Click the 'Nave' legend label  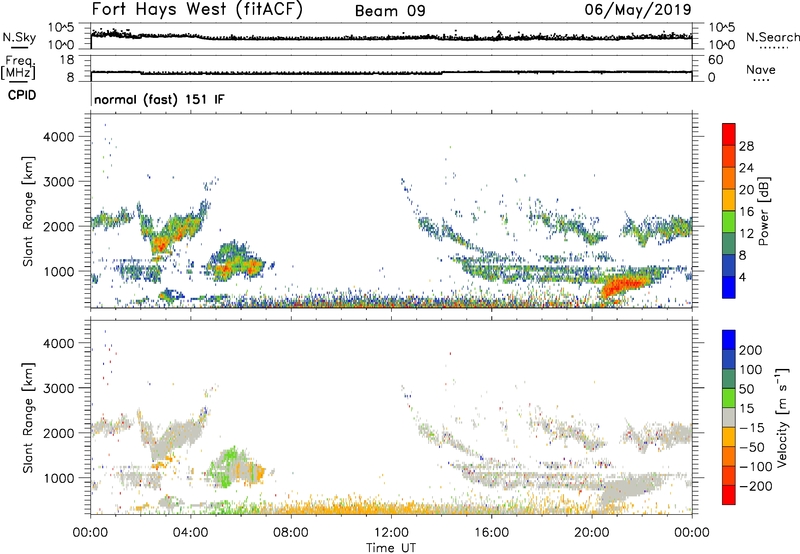(761, 69)
